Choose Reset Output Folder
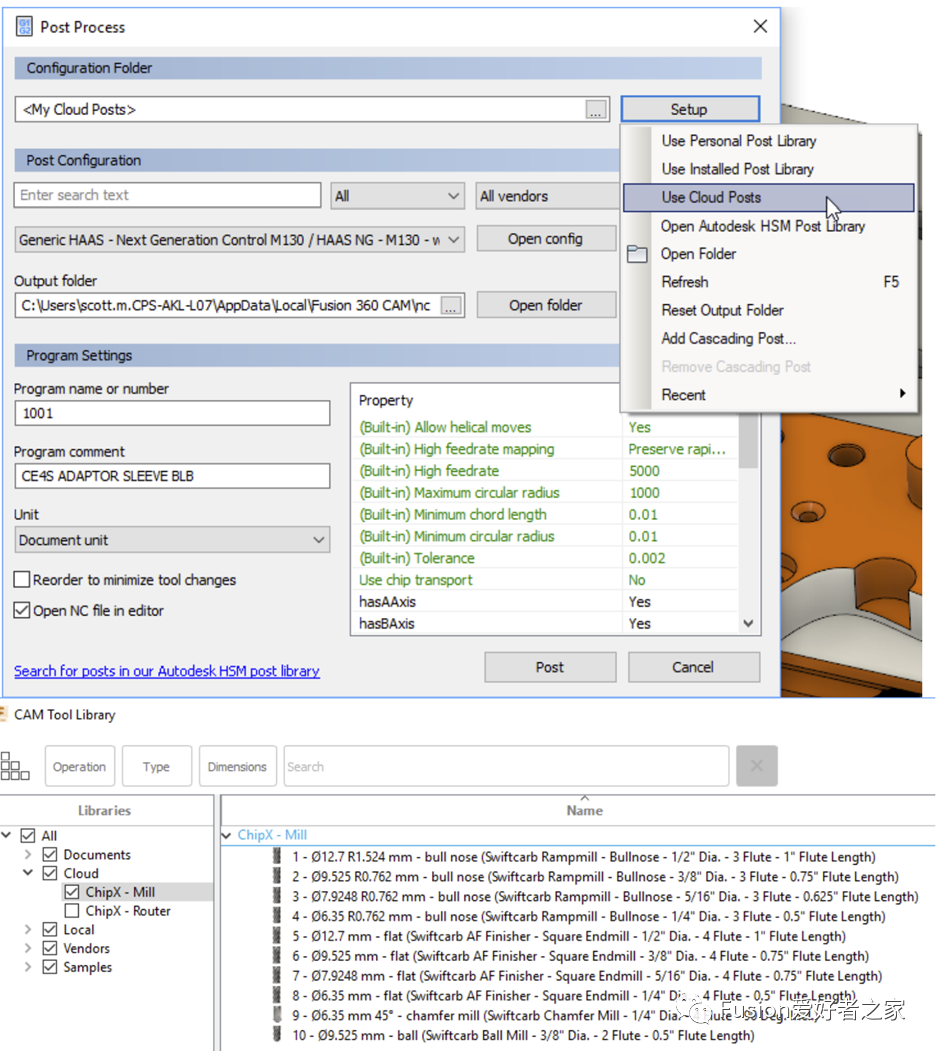936x1051 pixels. (768, 310)
